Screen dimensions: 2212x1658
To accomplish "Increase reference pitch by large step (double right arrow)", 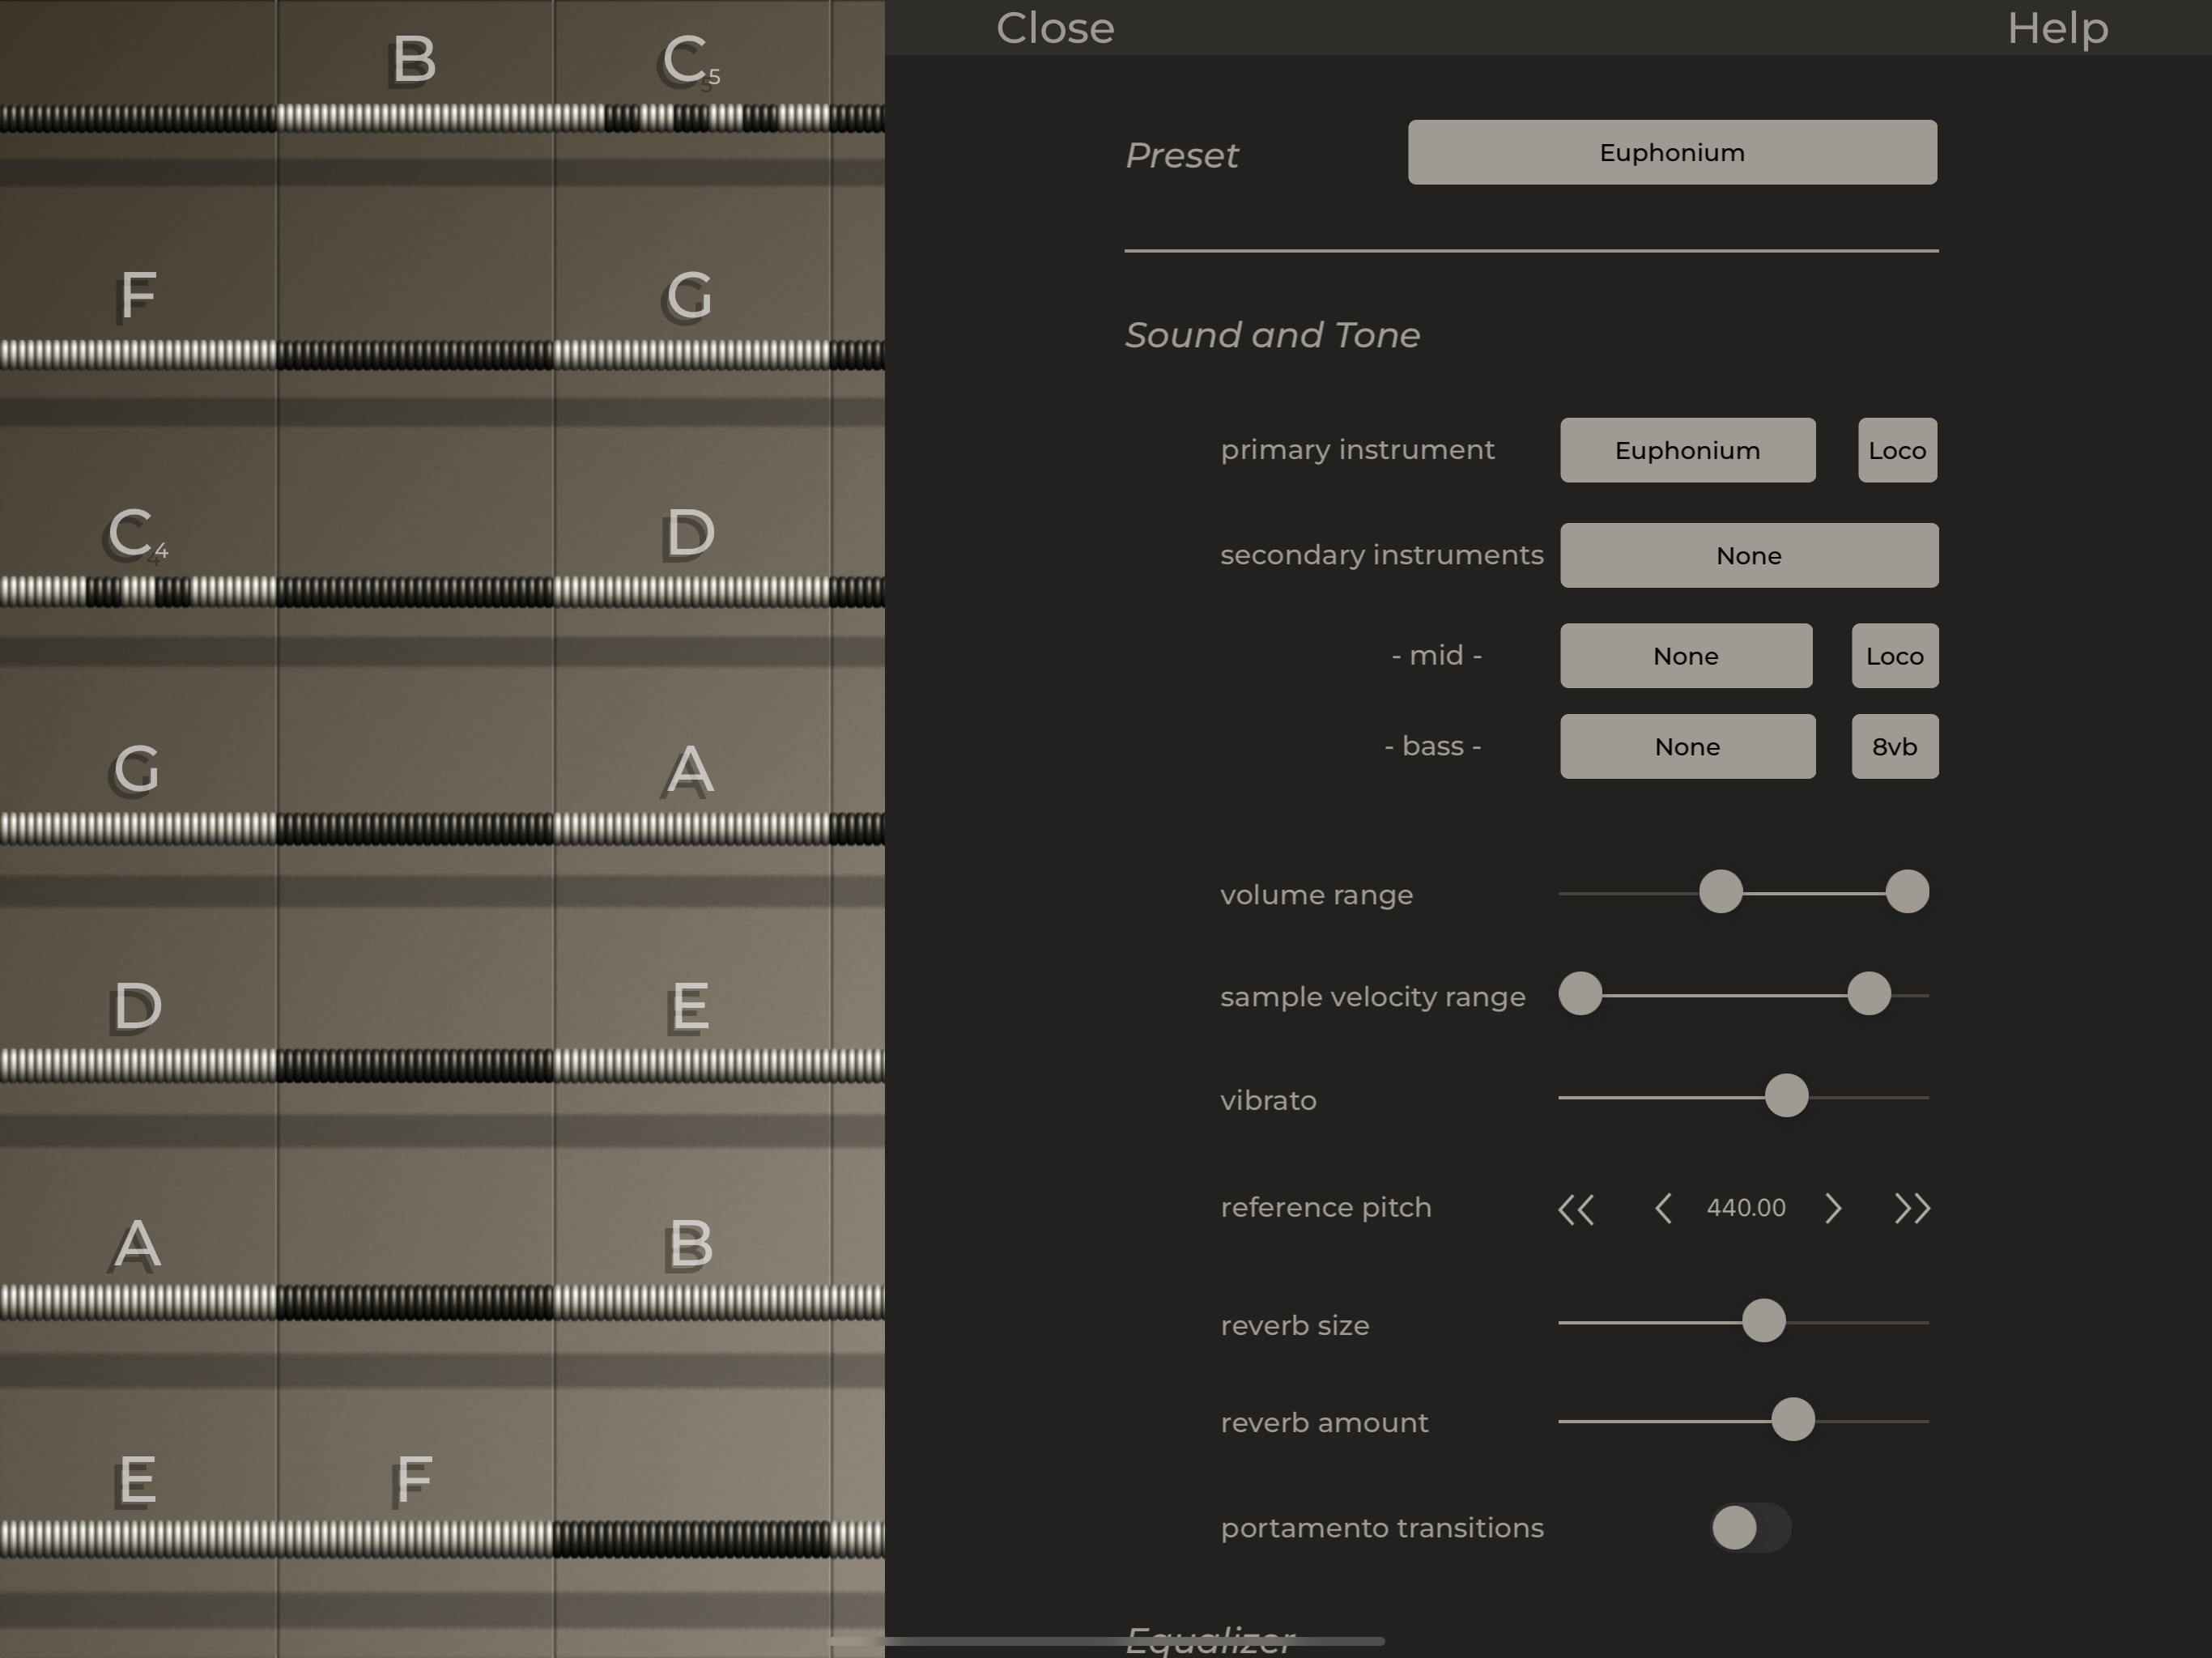I will click(1912, 1209).
